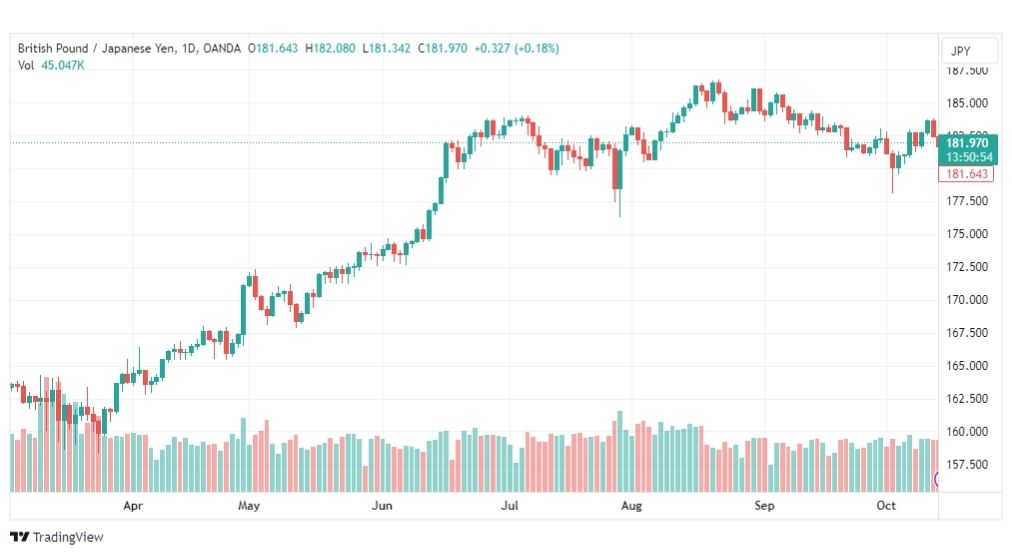
Task: Click the current price label 181.970
Action: (967, 143)
